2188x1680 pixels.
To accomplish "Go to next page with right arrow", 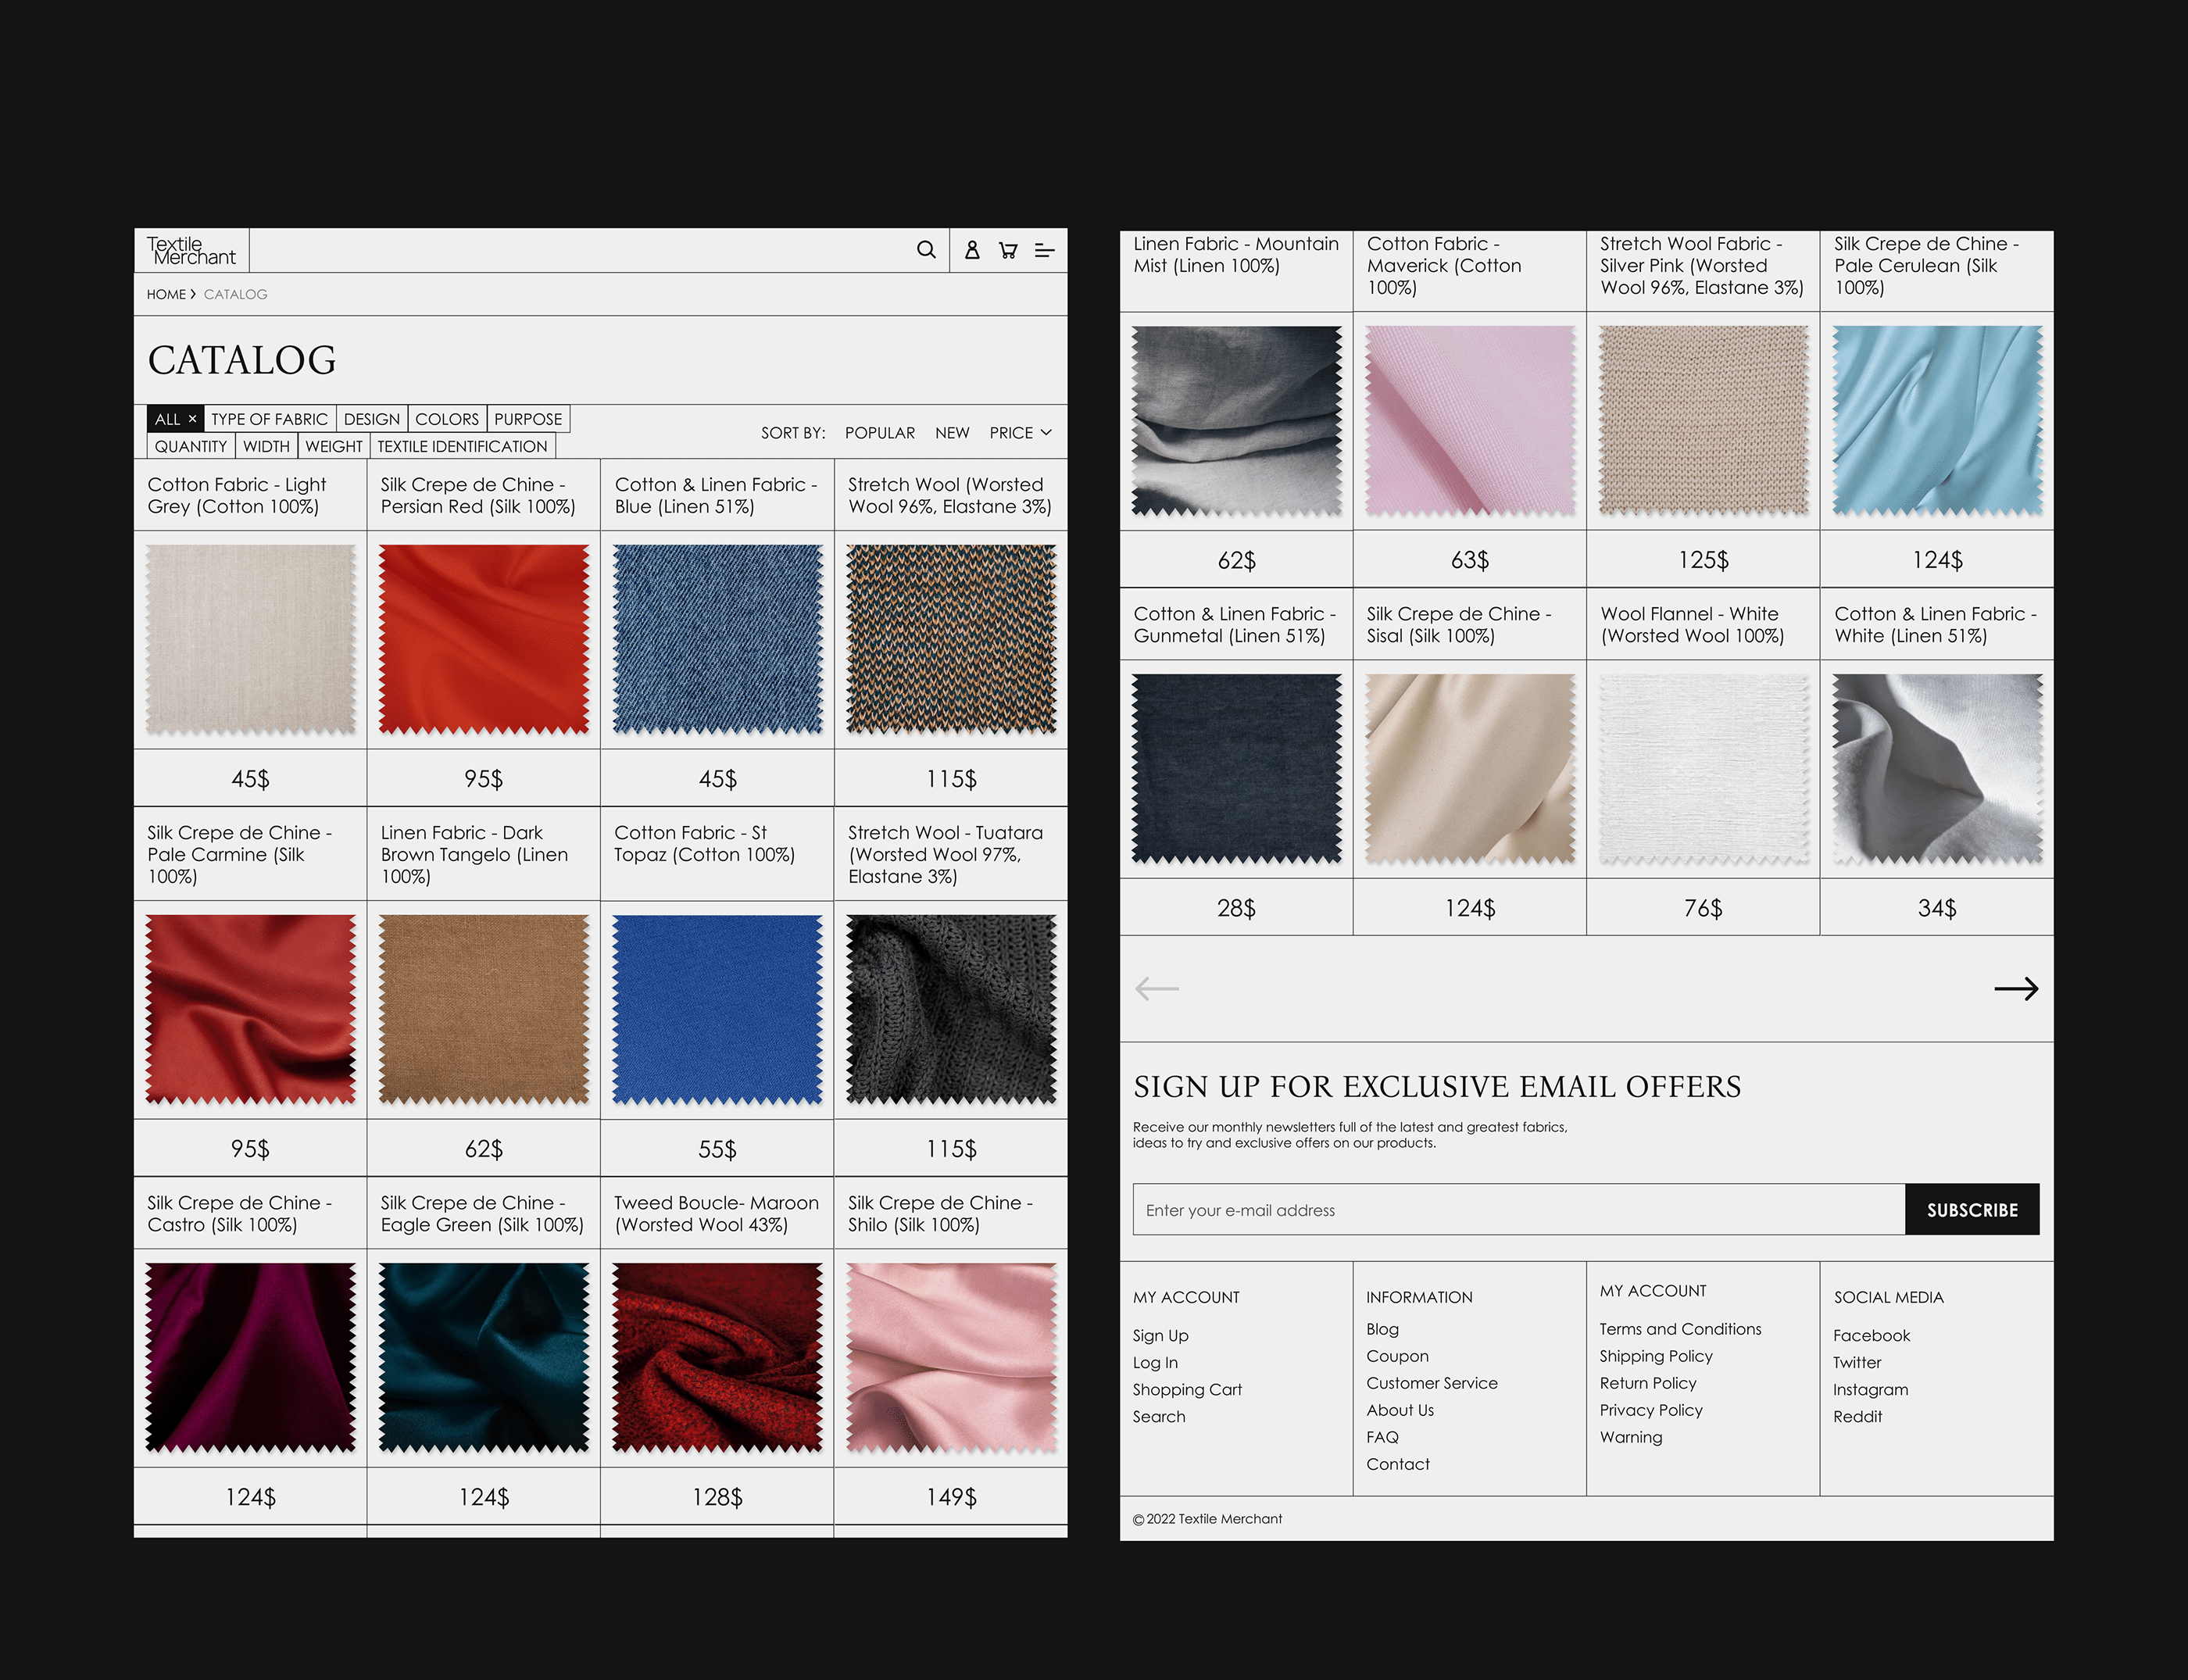I will [x=2015, y=989].
